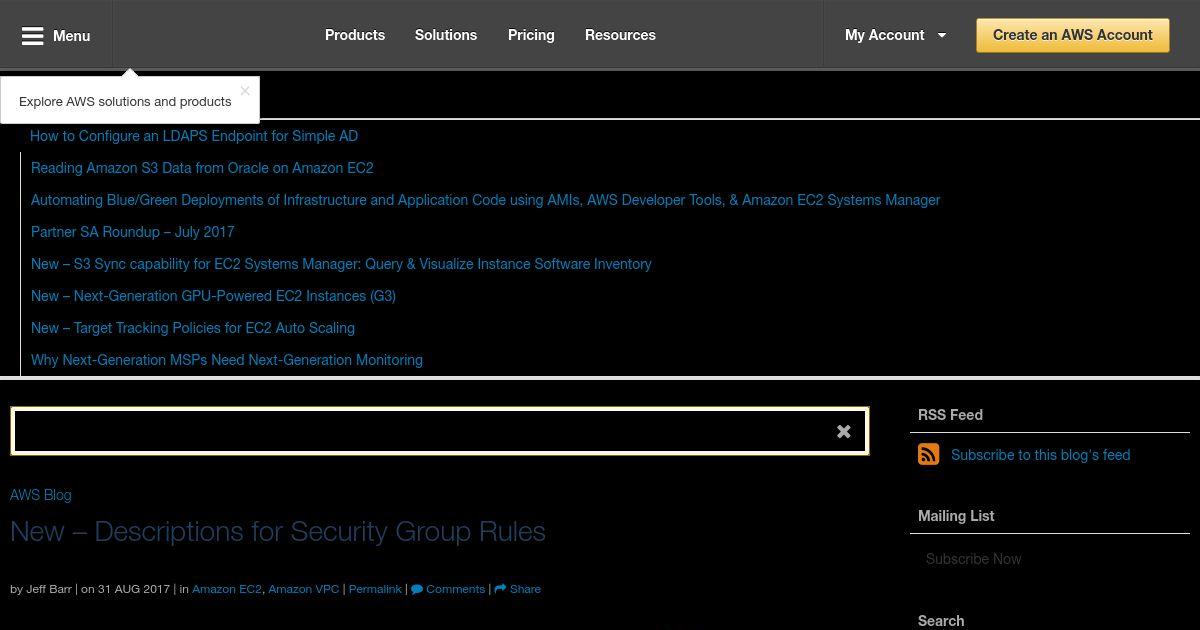Image resolution: width=1200 pixels, height=630 pixels.
Task: Open the Solutions menu
Action: (446, 35)
